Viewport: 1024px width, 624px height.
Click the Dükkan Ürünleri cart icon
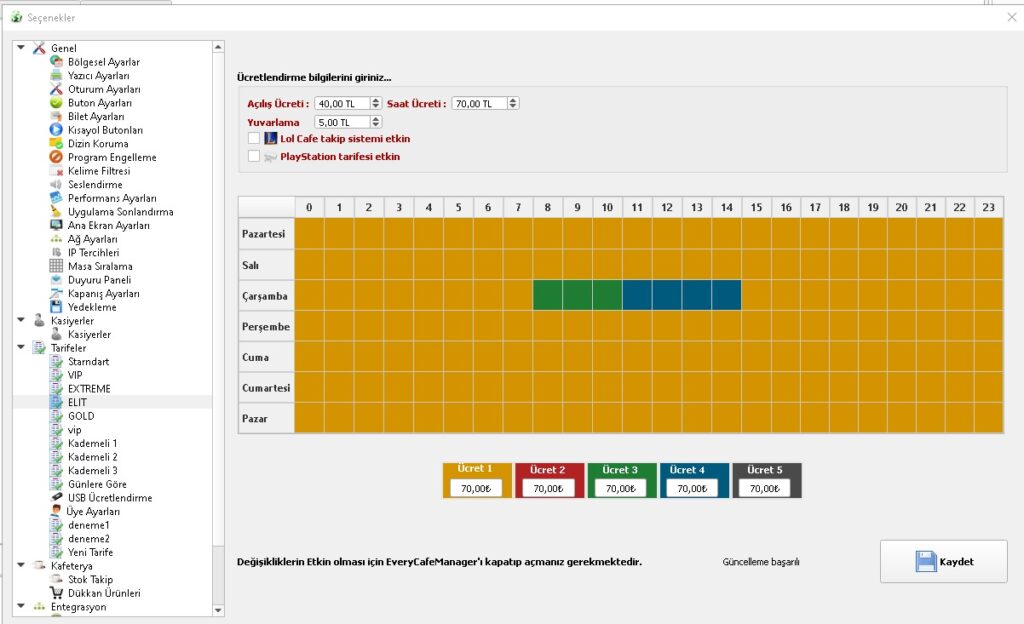[57, 593]
